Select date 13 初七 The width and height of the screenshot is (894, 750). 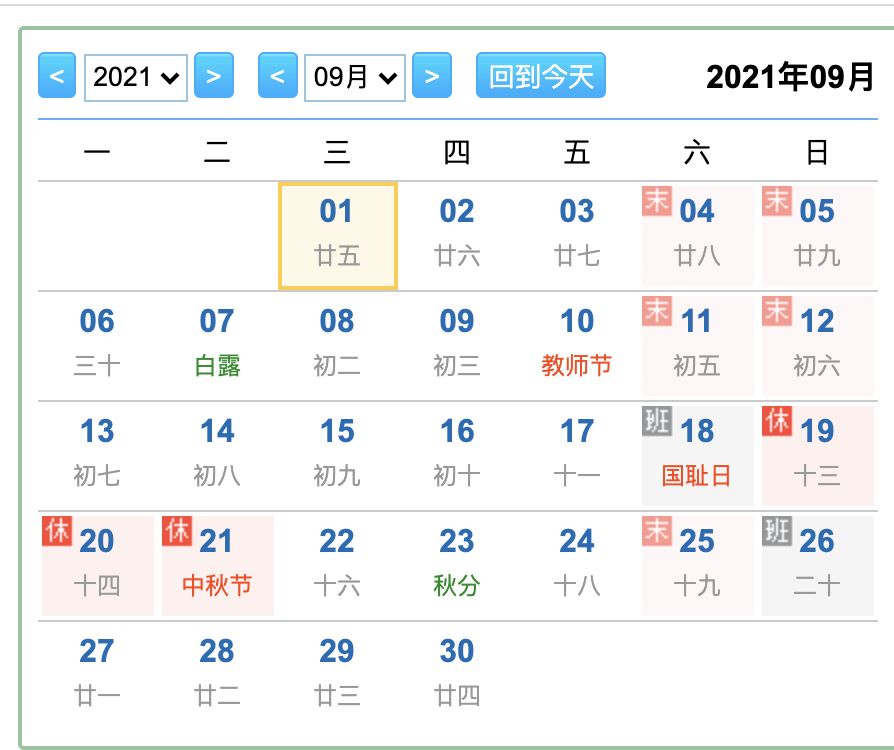pyautogui.click(x=97, y=456)
